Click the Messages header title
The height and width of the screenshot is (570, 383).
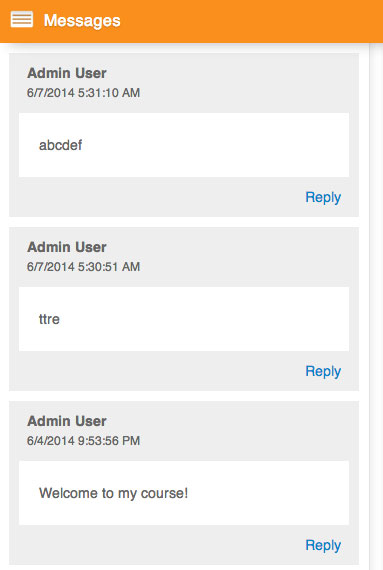click(82, 21)
